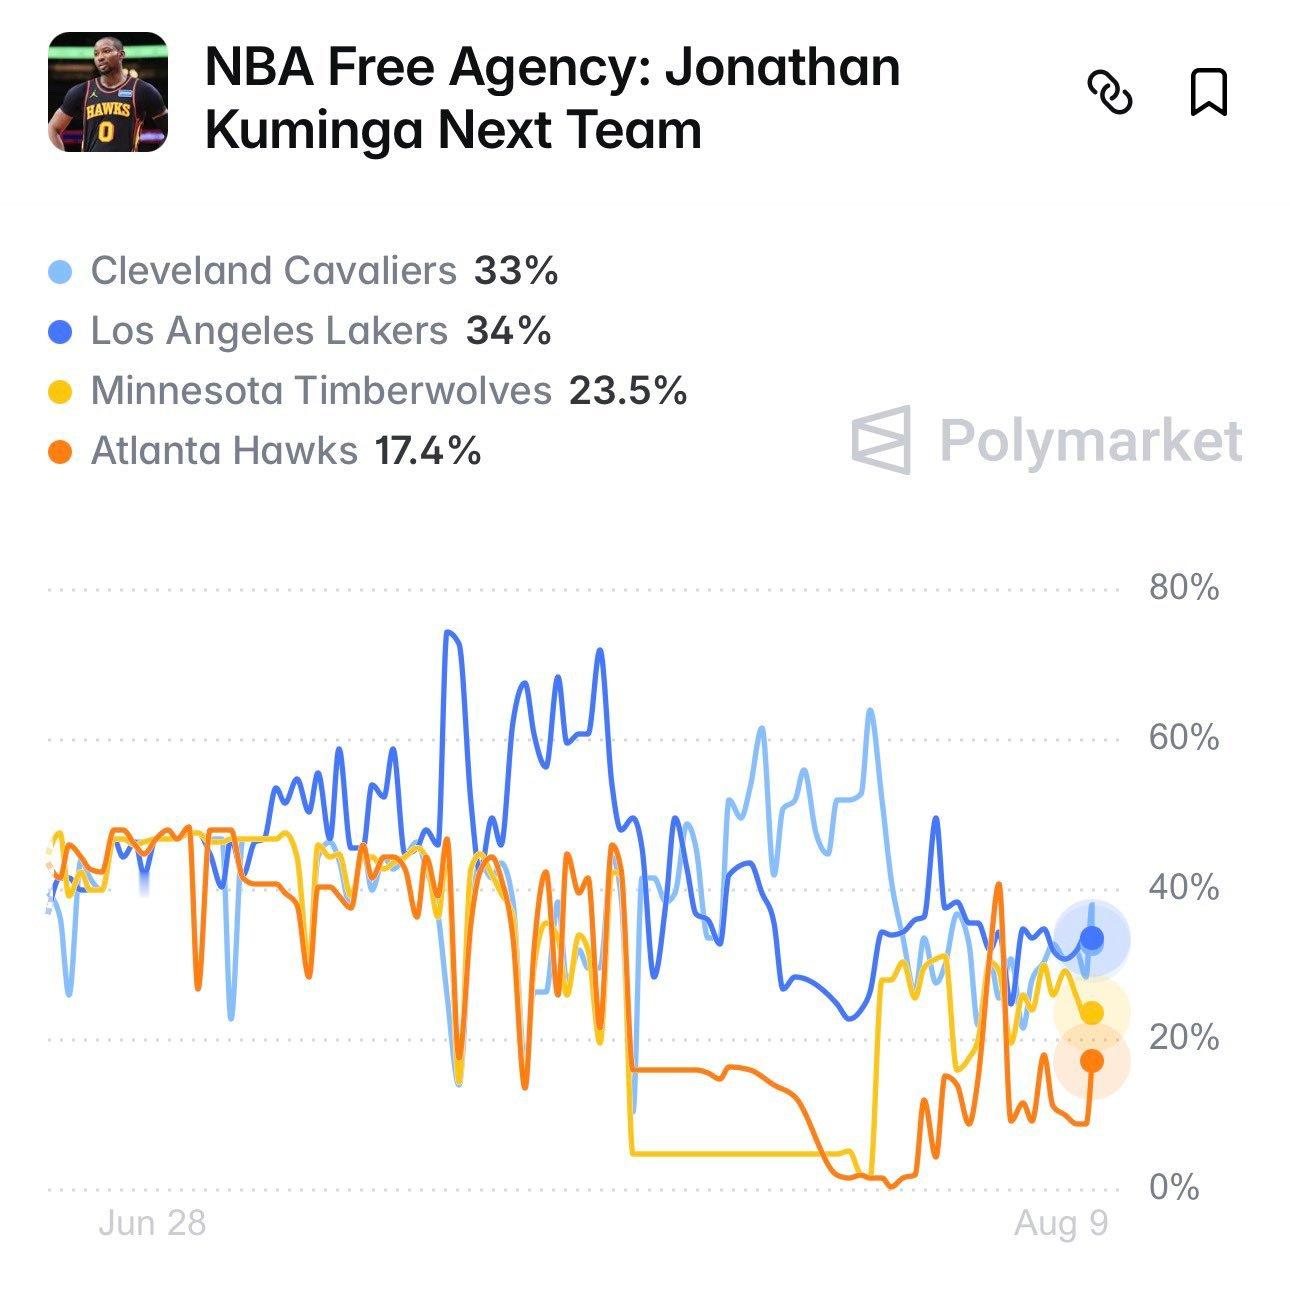Select the Minnesota Timberwolves legend dot
The image size is (1290, 1297).
coord(61,392)
